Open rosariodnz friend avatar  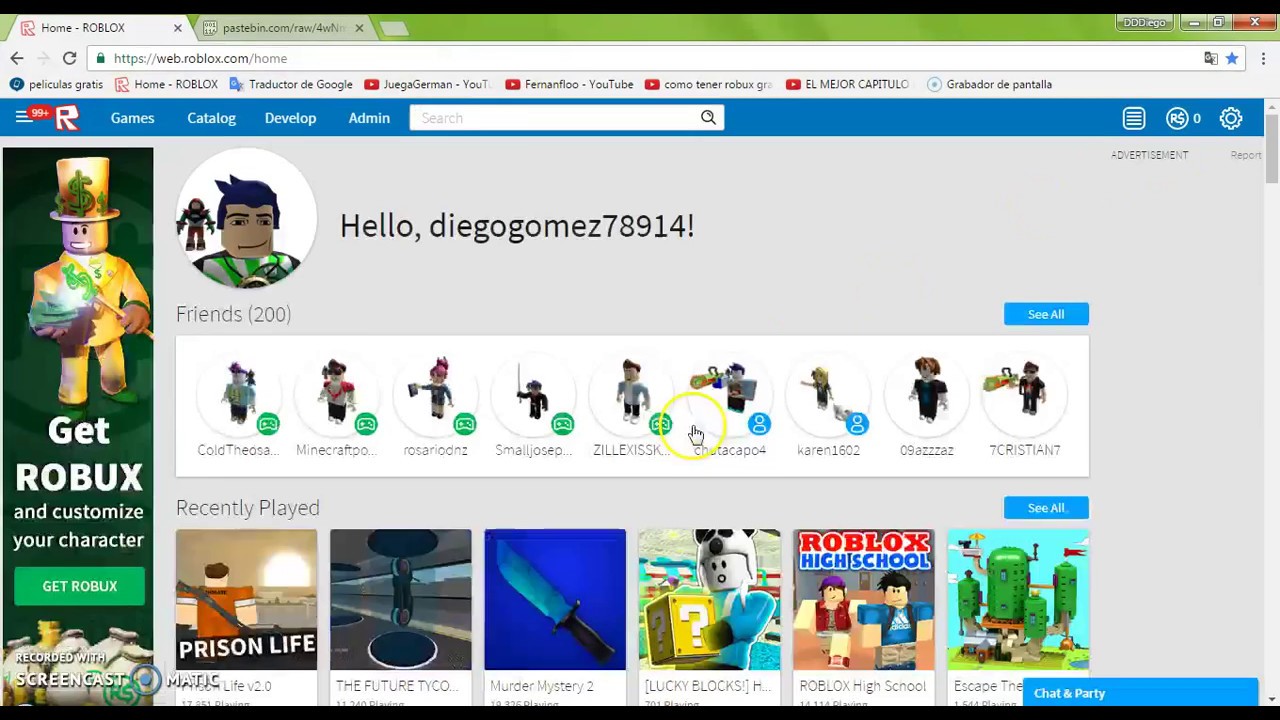[435, 394]
